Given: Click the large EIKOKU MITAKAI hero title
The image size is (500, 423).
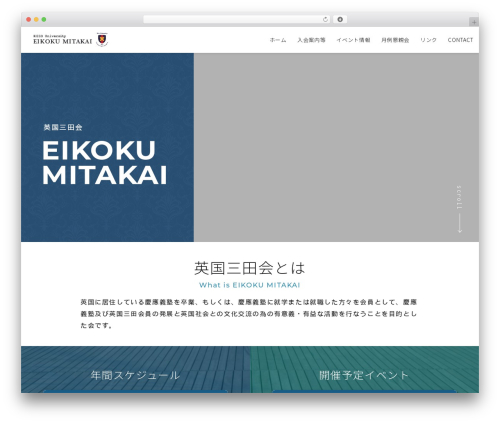Looking at the screenshot, I should point(104,162).
